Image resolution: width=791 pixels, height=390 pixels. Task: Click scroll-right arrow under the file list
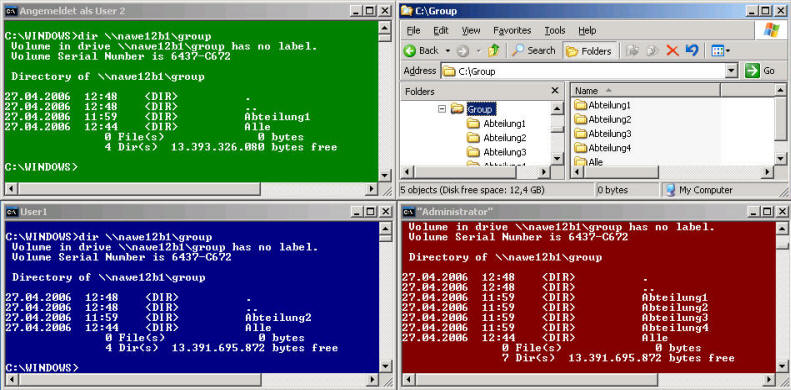click(767, 172)
